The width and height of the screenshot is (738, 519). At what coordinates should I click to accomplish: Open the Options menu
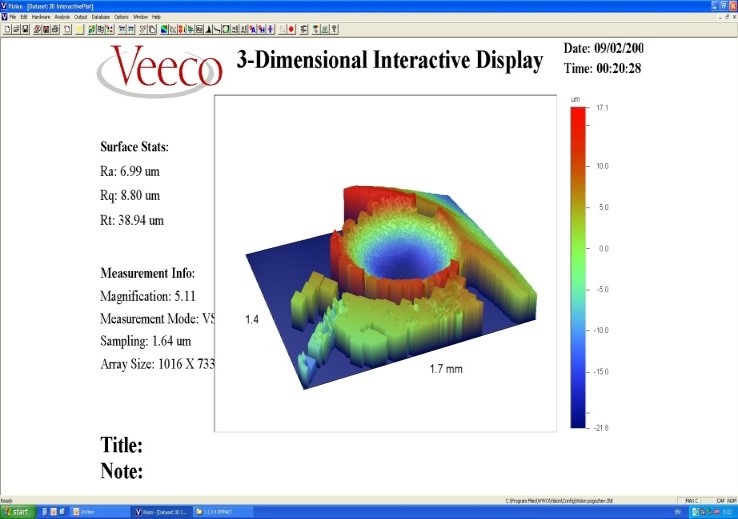click(121, 17)
